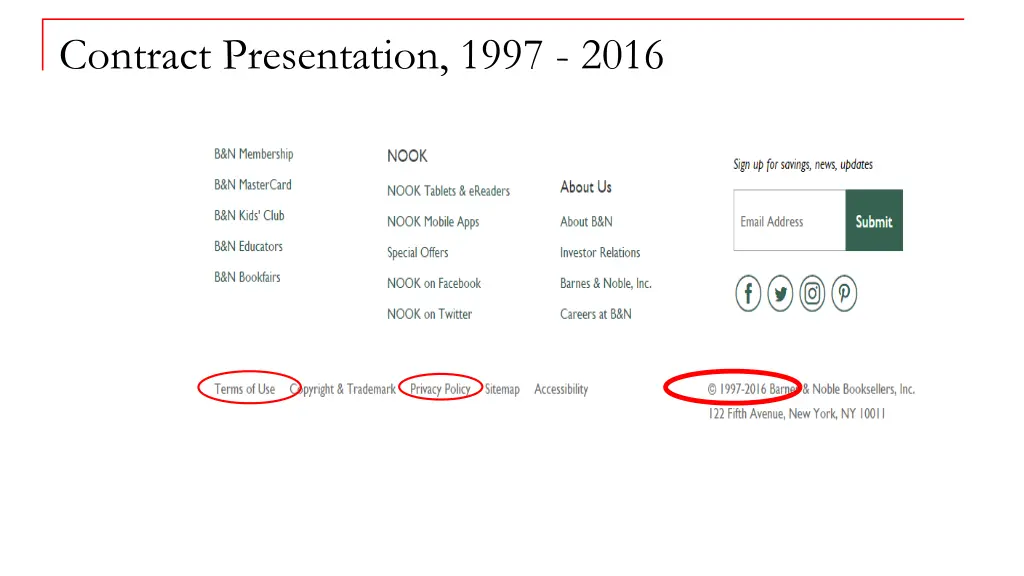
Task: Open Careers at B&N link
Action: (596, 314)
